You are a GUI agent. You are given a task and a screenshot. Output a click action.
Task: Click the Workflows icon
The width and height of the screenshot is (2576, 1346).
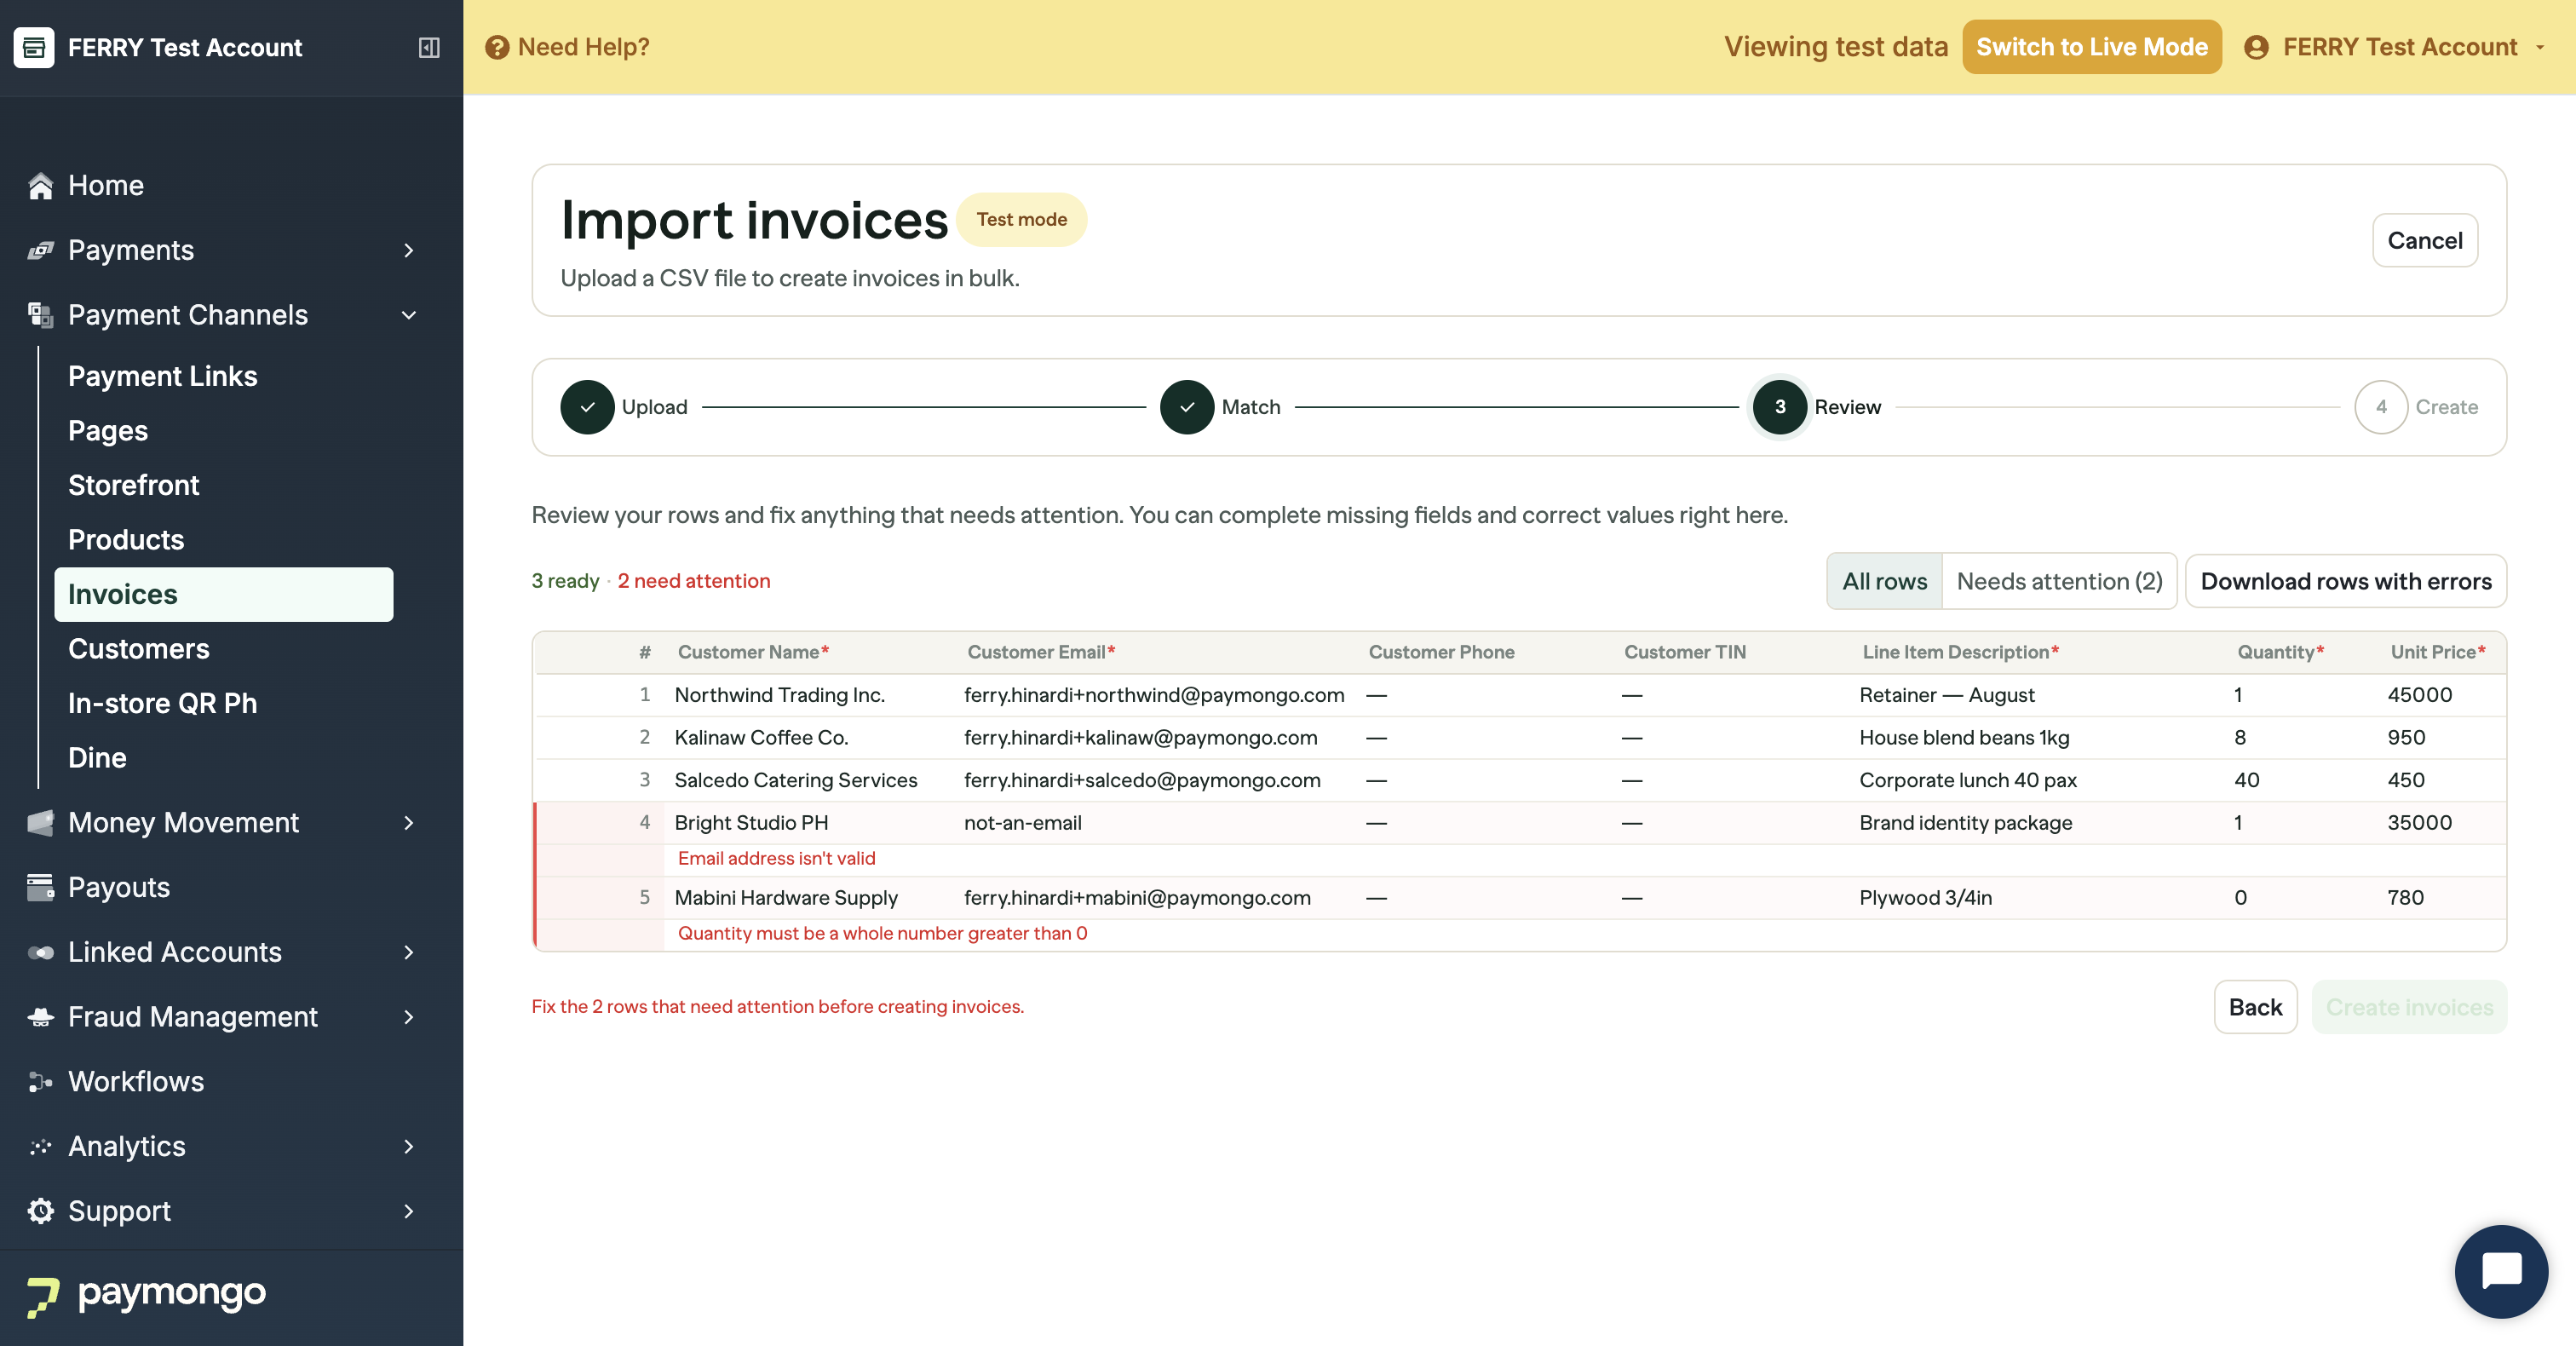tap(40, 1081)
